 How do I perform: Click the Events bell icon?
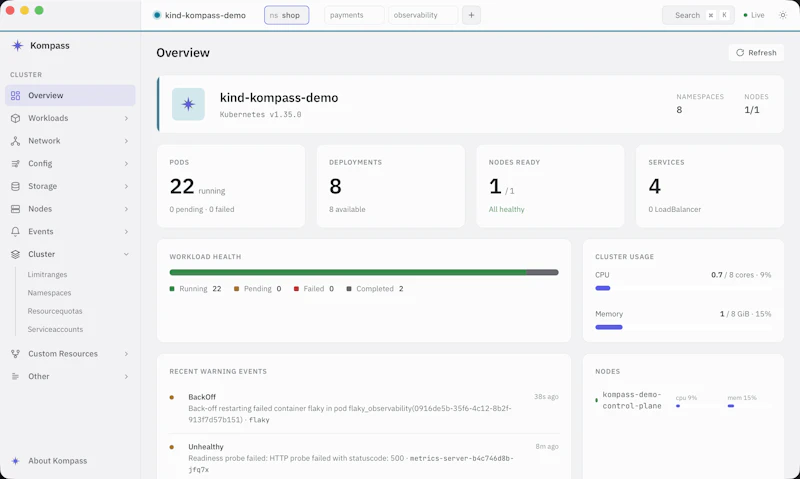[15, 232]
